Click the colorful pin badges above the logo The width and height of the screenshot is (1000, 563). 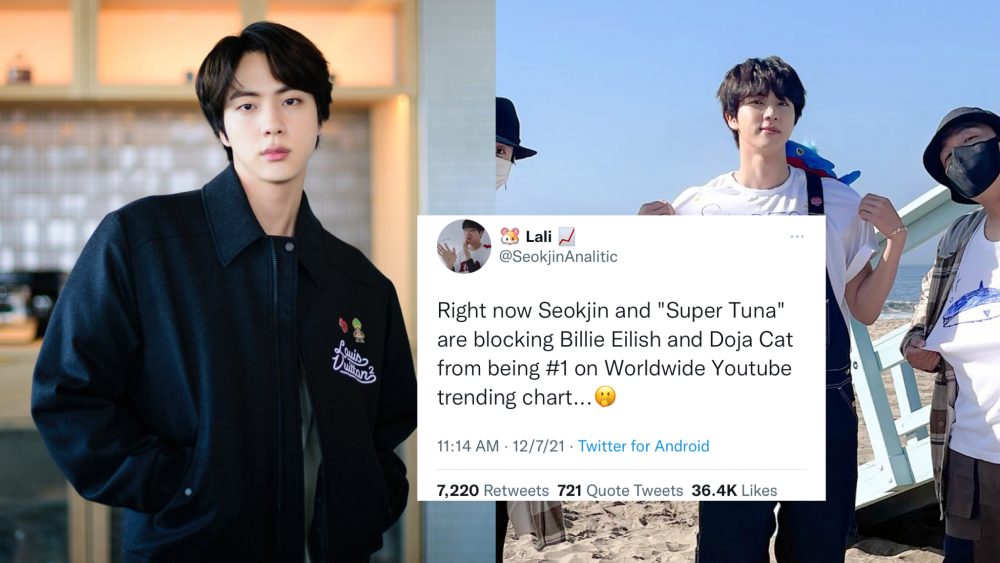(x=352, y=328)
